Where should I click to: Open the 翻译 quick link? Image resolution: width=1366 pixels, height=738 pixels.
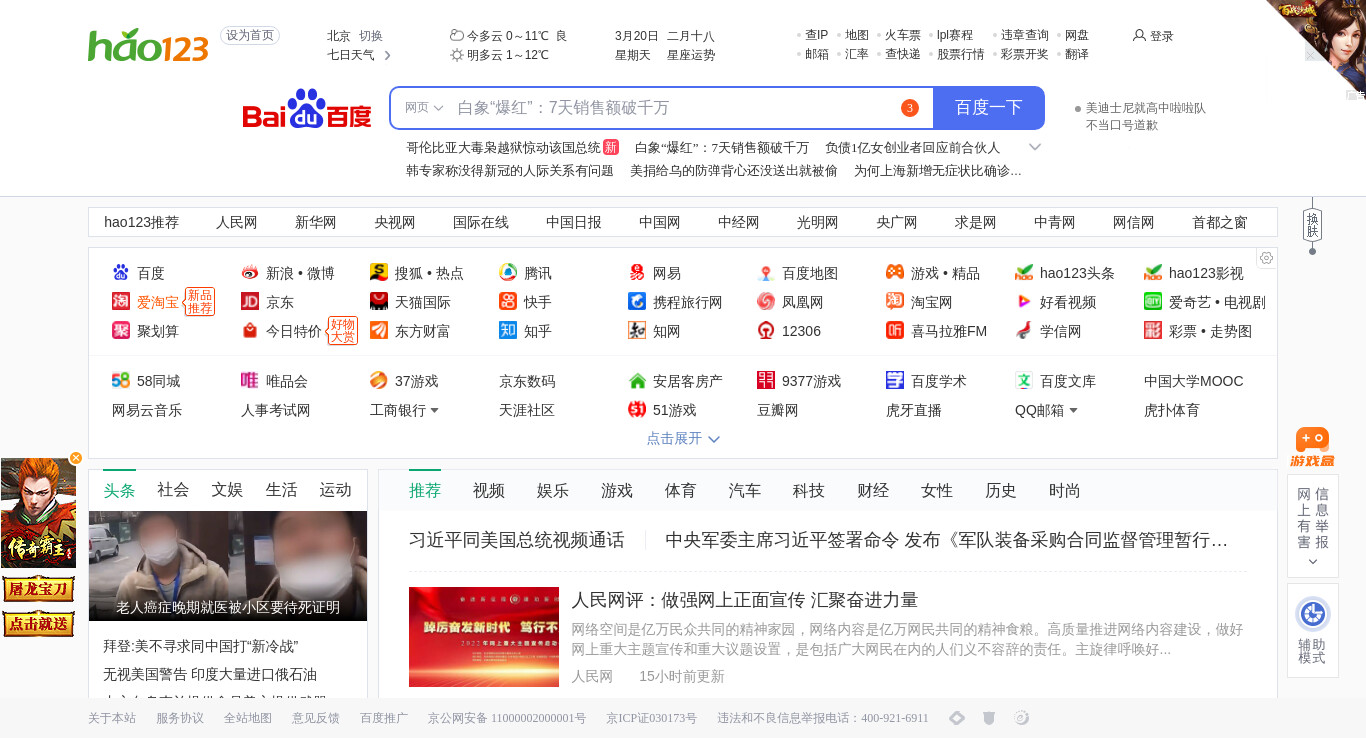1077,54
